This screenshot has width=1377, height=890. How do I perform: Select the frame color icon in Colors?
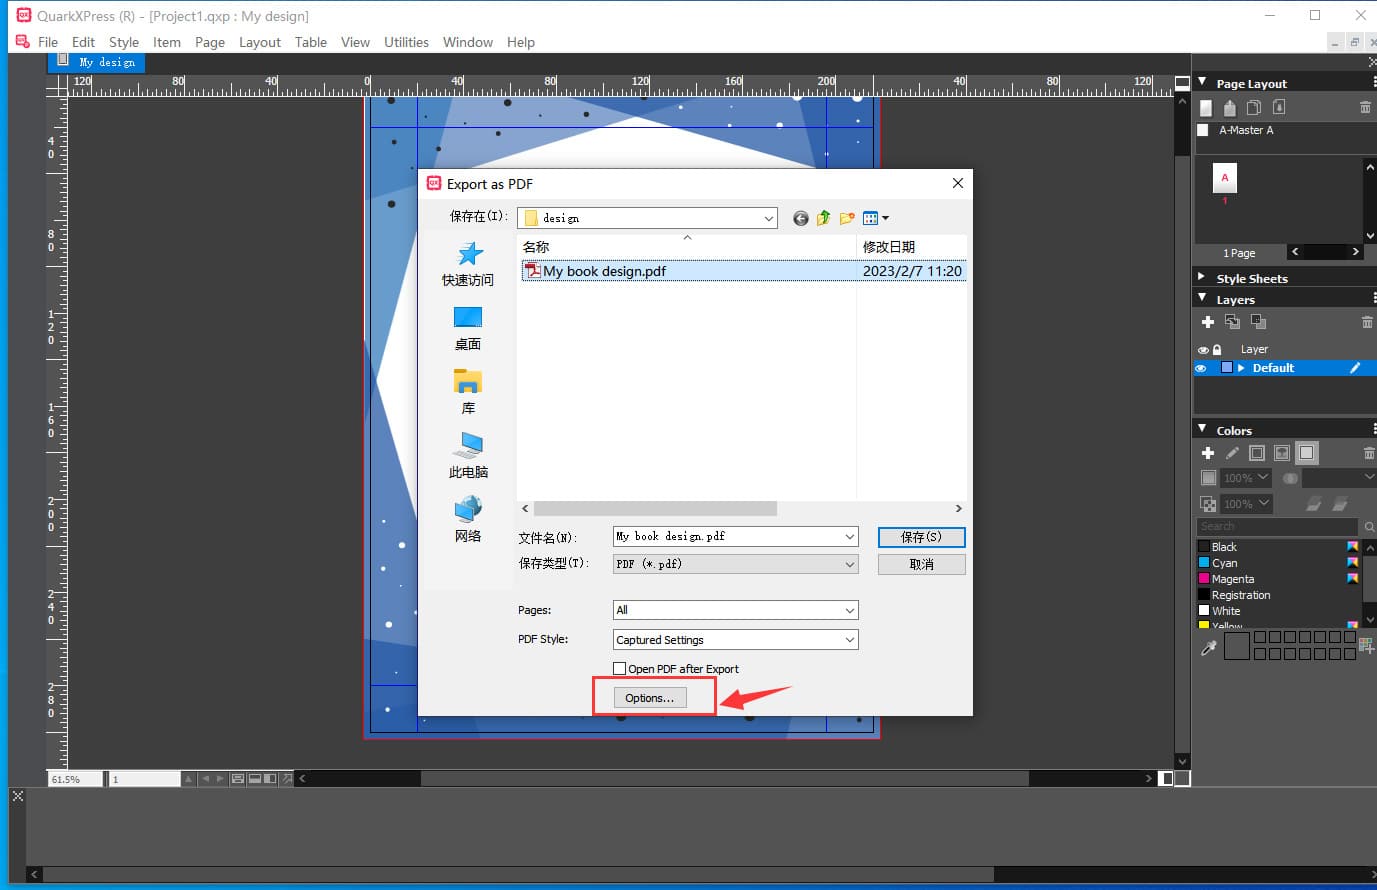pyautogui.click(x=1257, y=453)
